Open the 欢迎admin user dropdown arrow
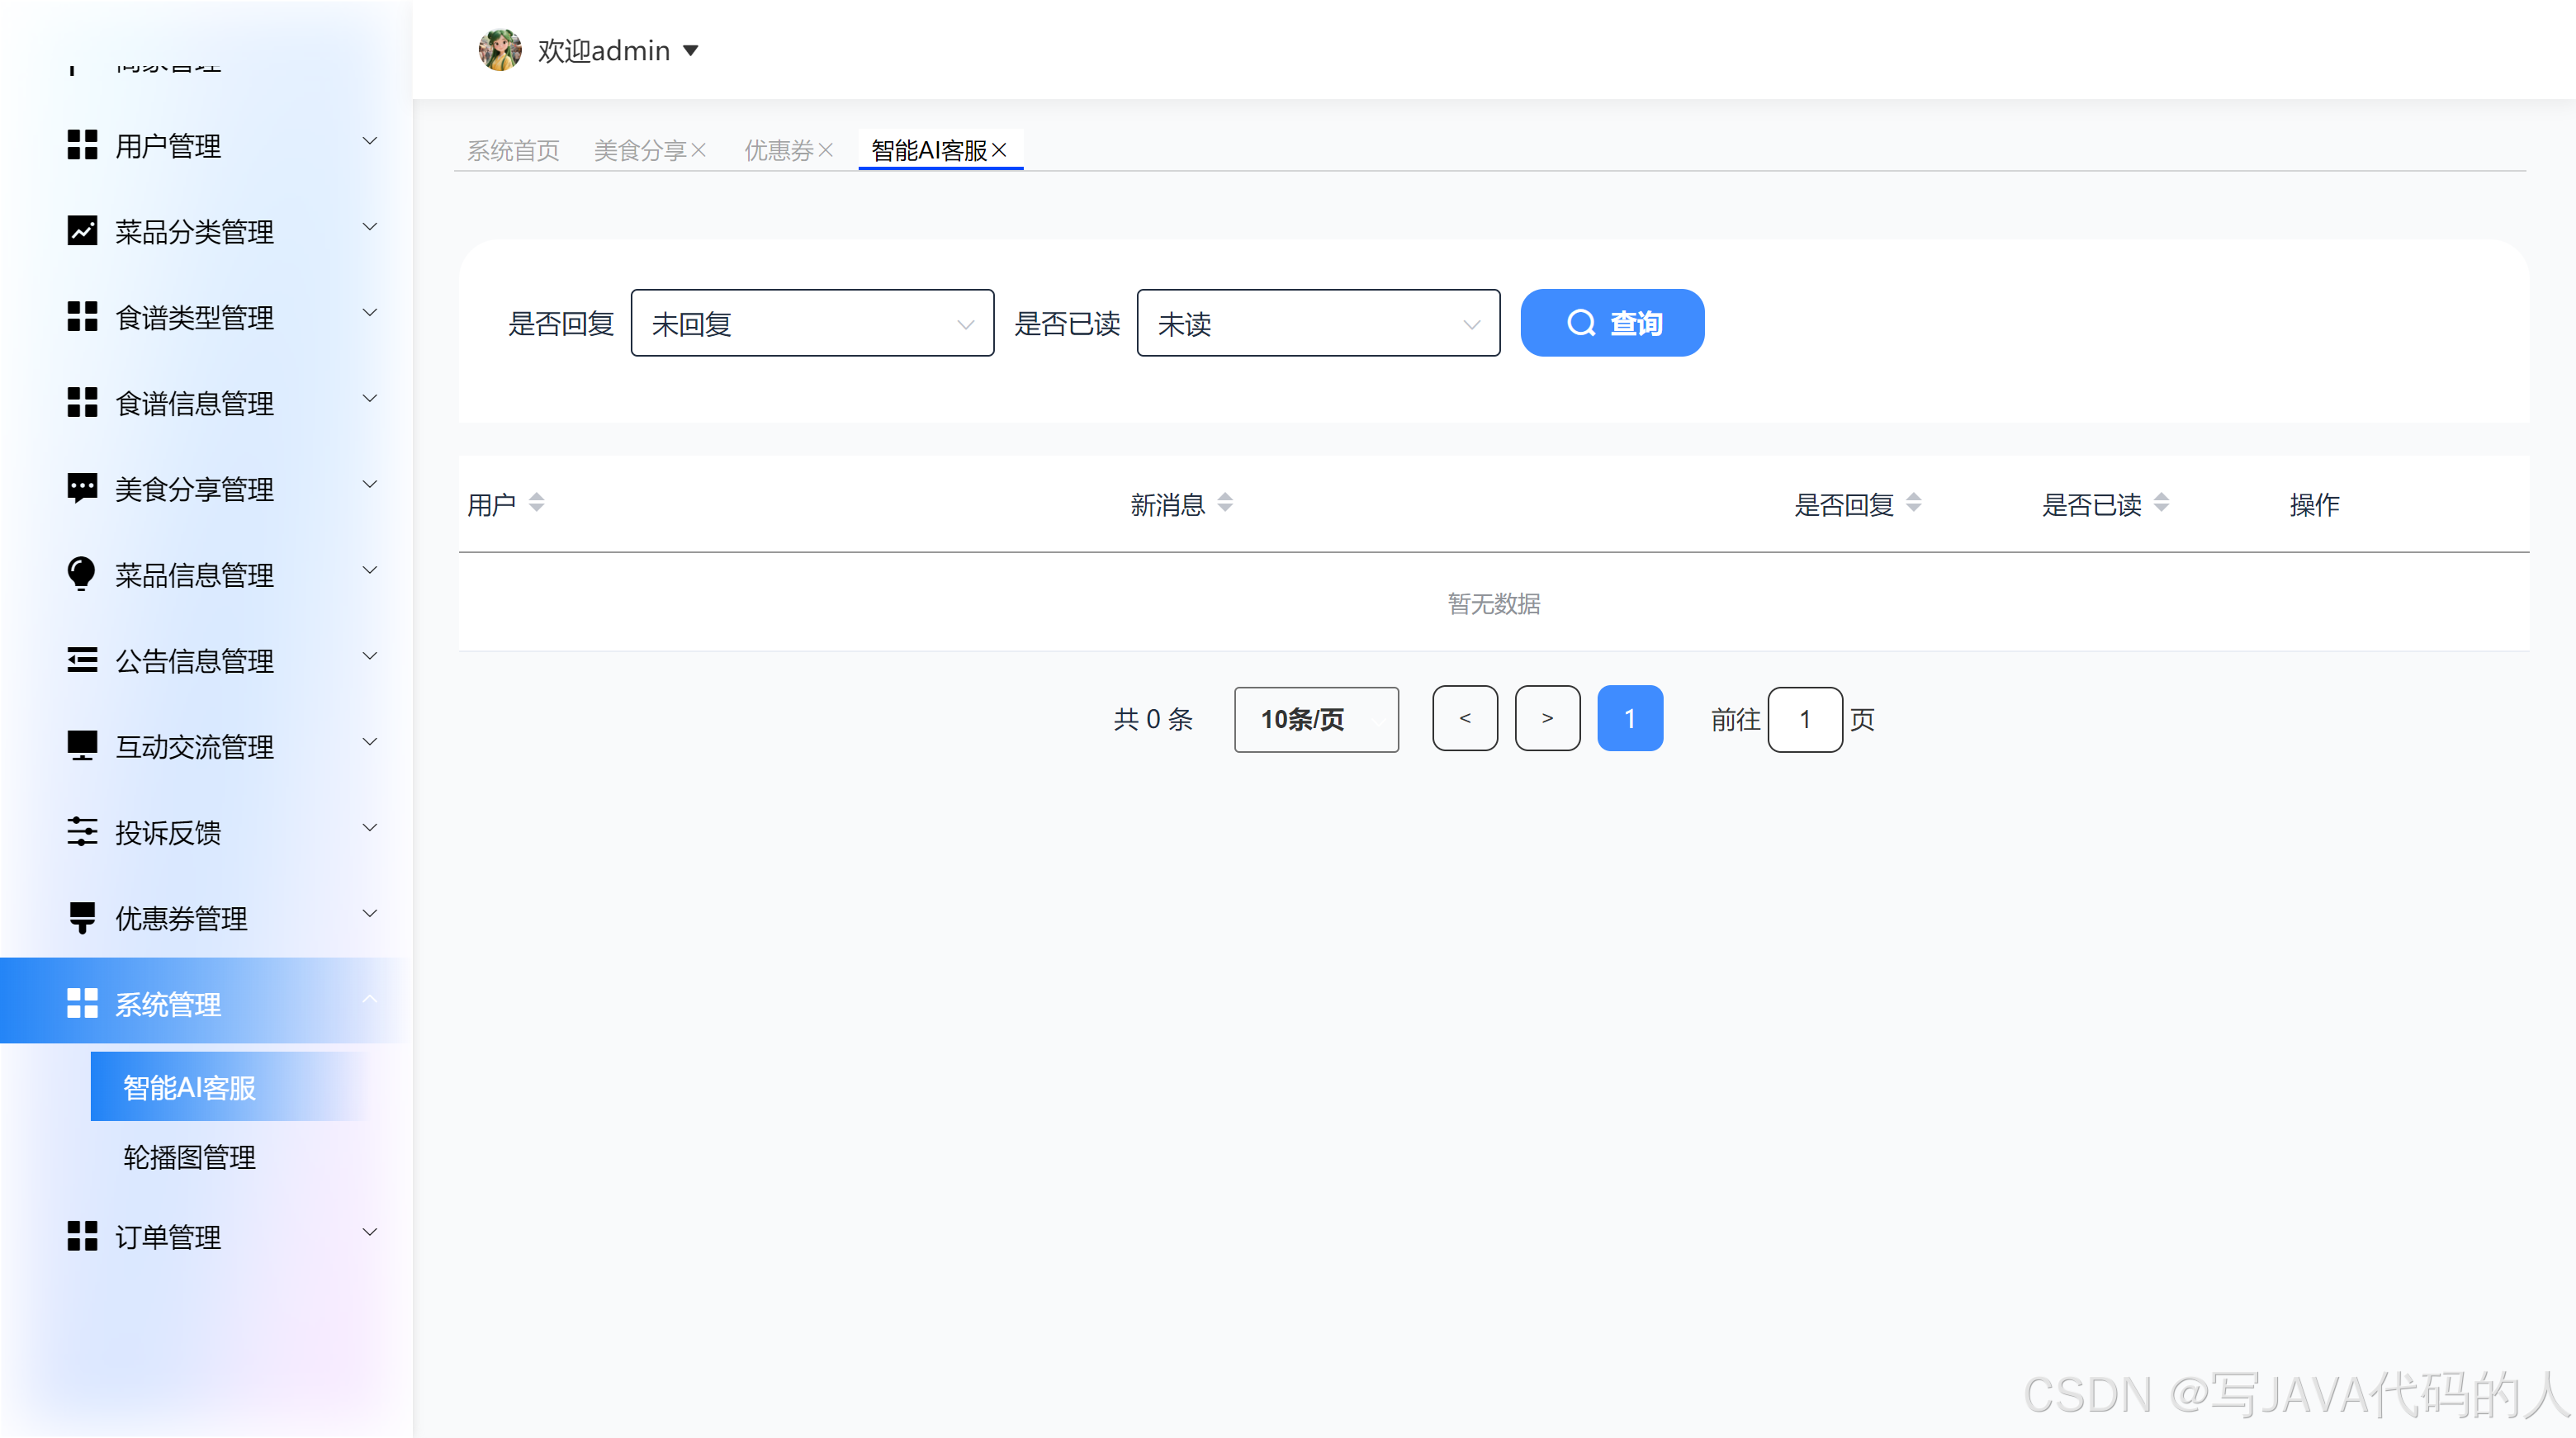 point(691,50)
